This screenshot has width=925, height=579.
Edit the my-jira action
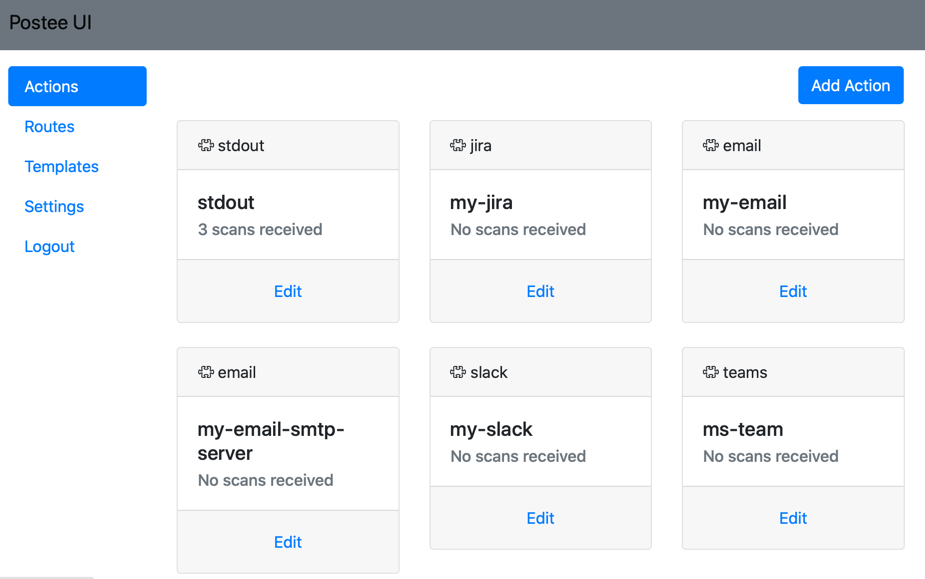[x=540, y=292]
